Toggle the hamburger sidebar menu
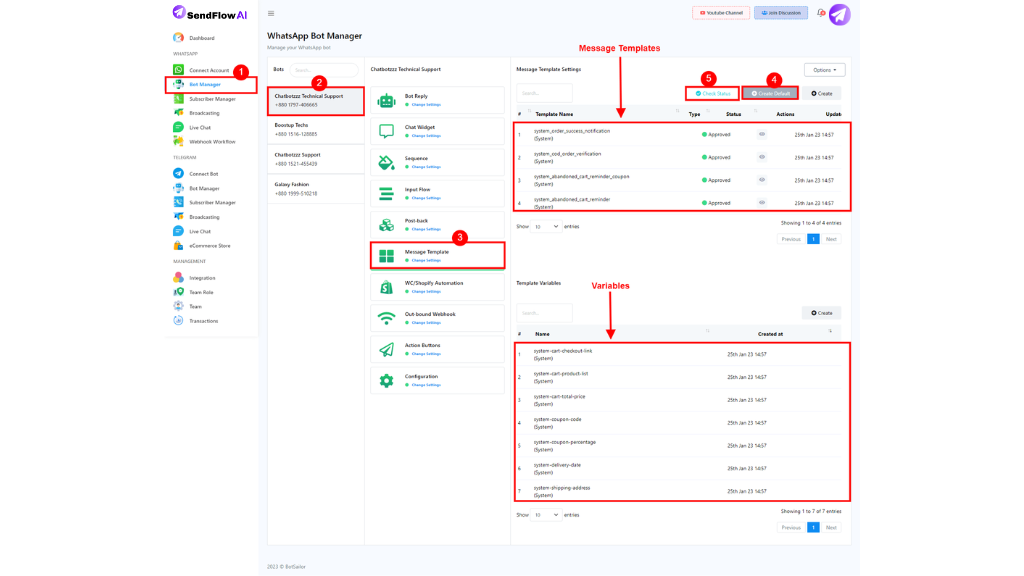This screenshot has width=1024, height=576. [271, 13]
